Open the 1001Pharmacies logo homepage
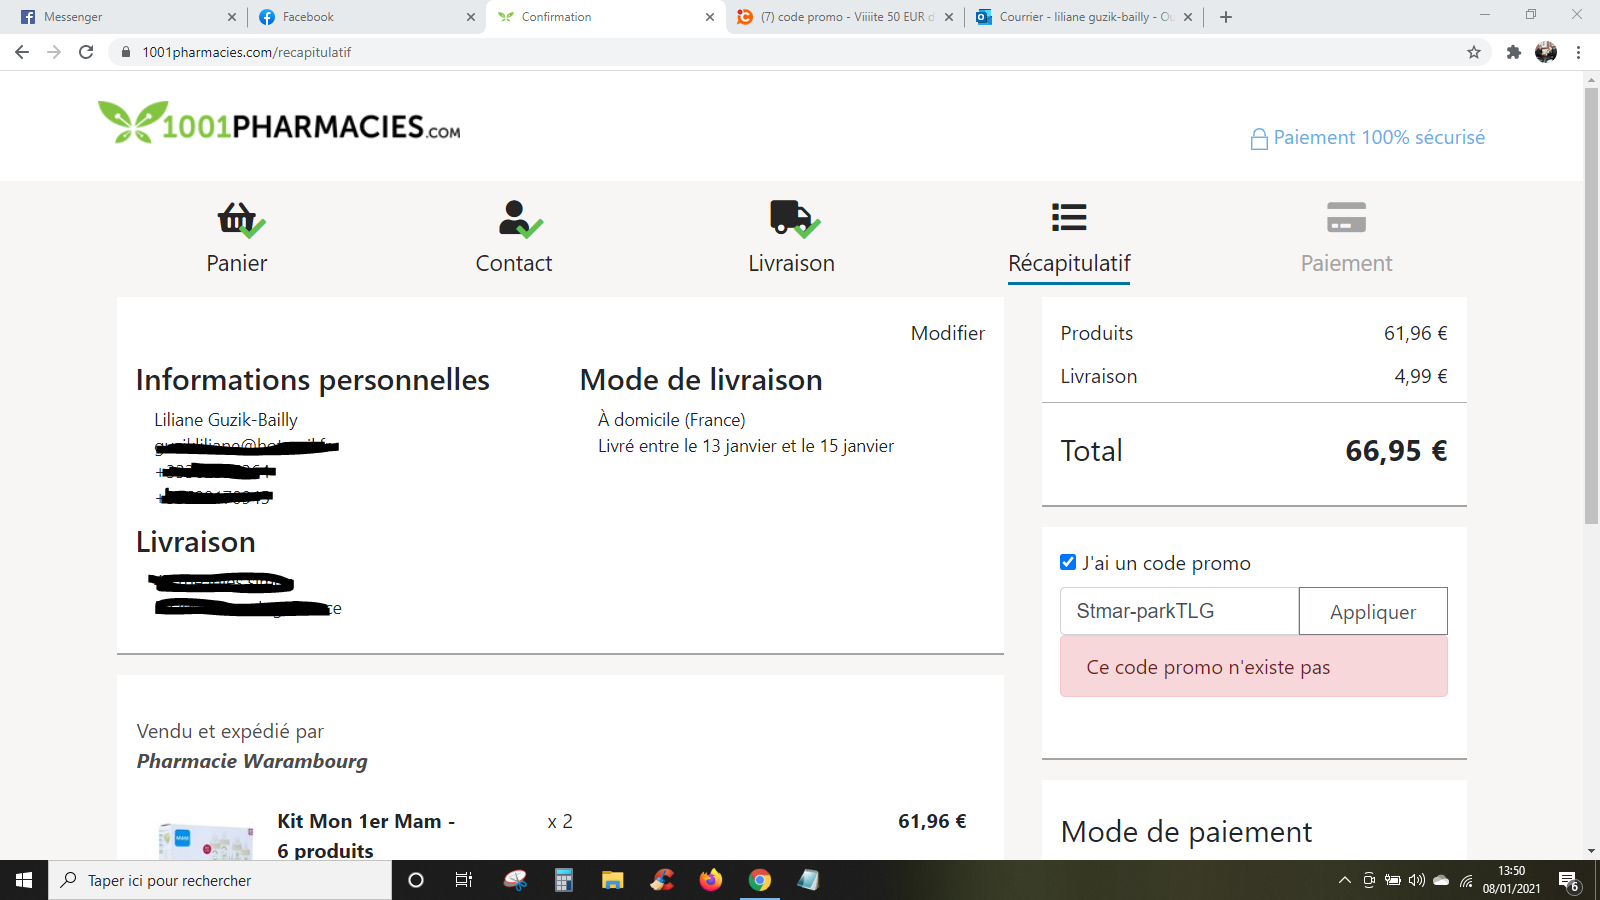 [279, 124]
